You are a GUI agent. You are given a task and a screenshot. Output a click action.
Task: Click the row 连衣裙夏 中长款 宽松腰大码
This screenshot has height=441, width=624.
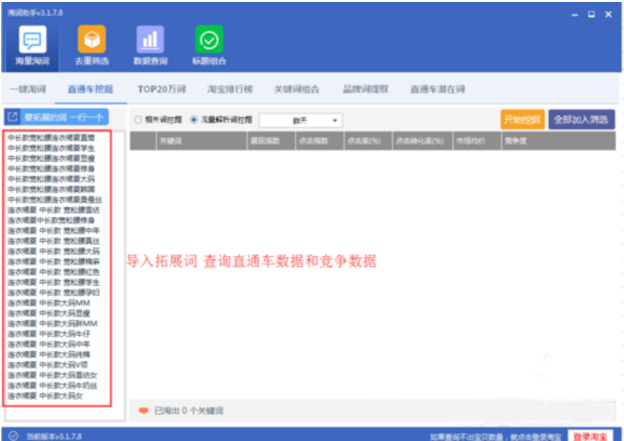[53, 251]
